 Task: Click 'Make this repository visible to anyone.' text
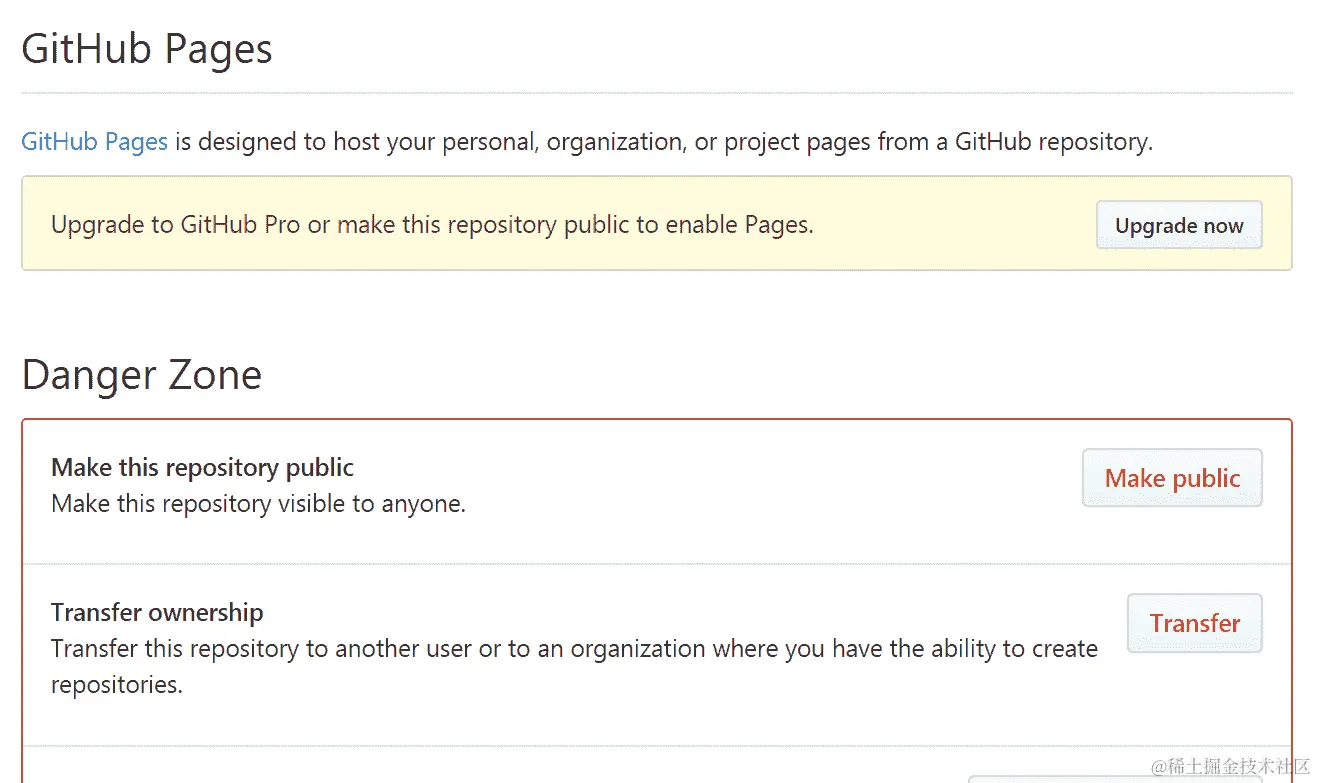258,503
